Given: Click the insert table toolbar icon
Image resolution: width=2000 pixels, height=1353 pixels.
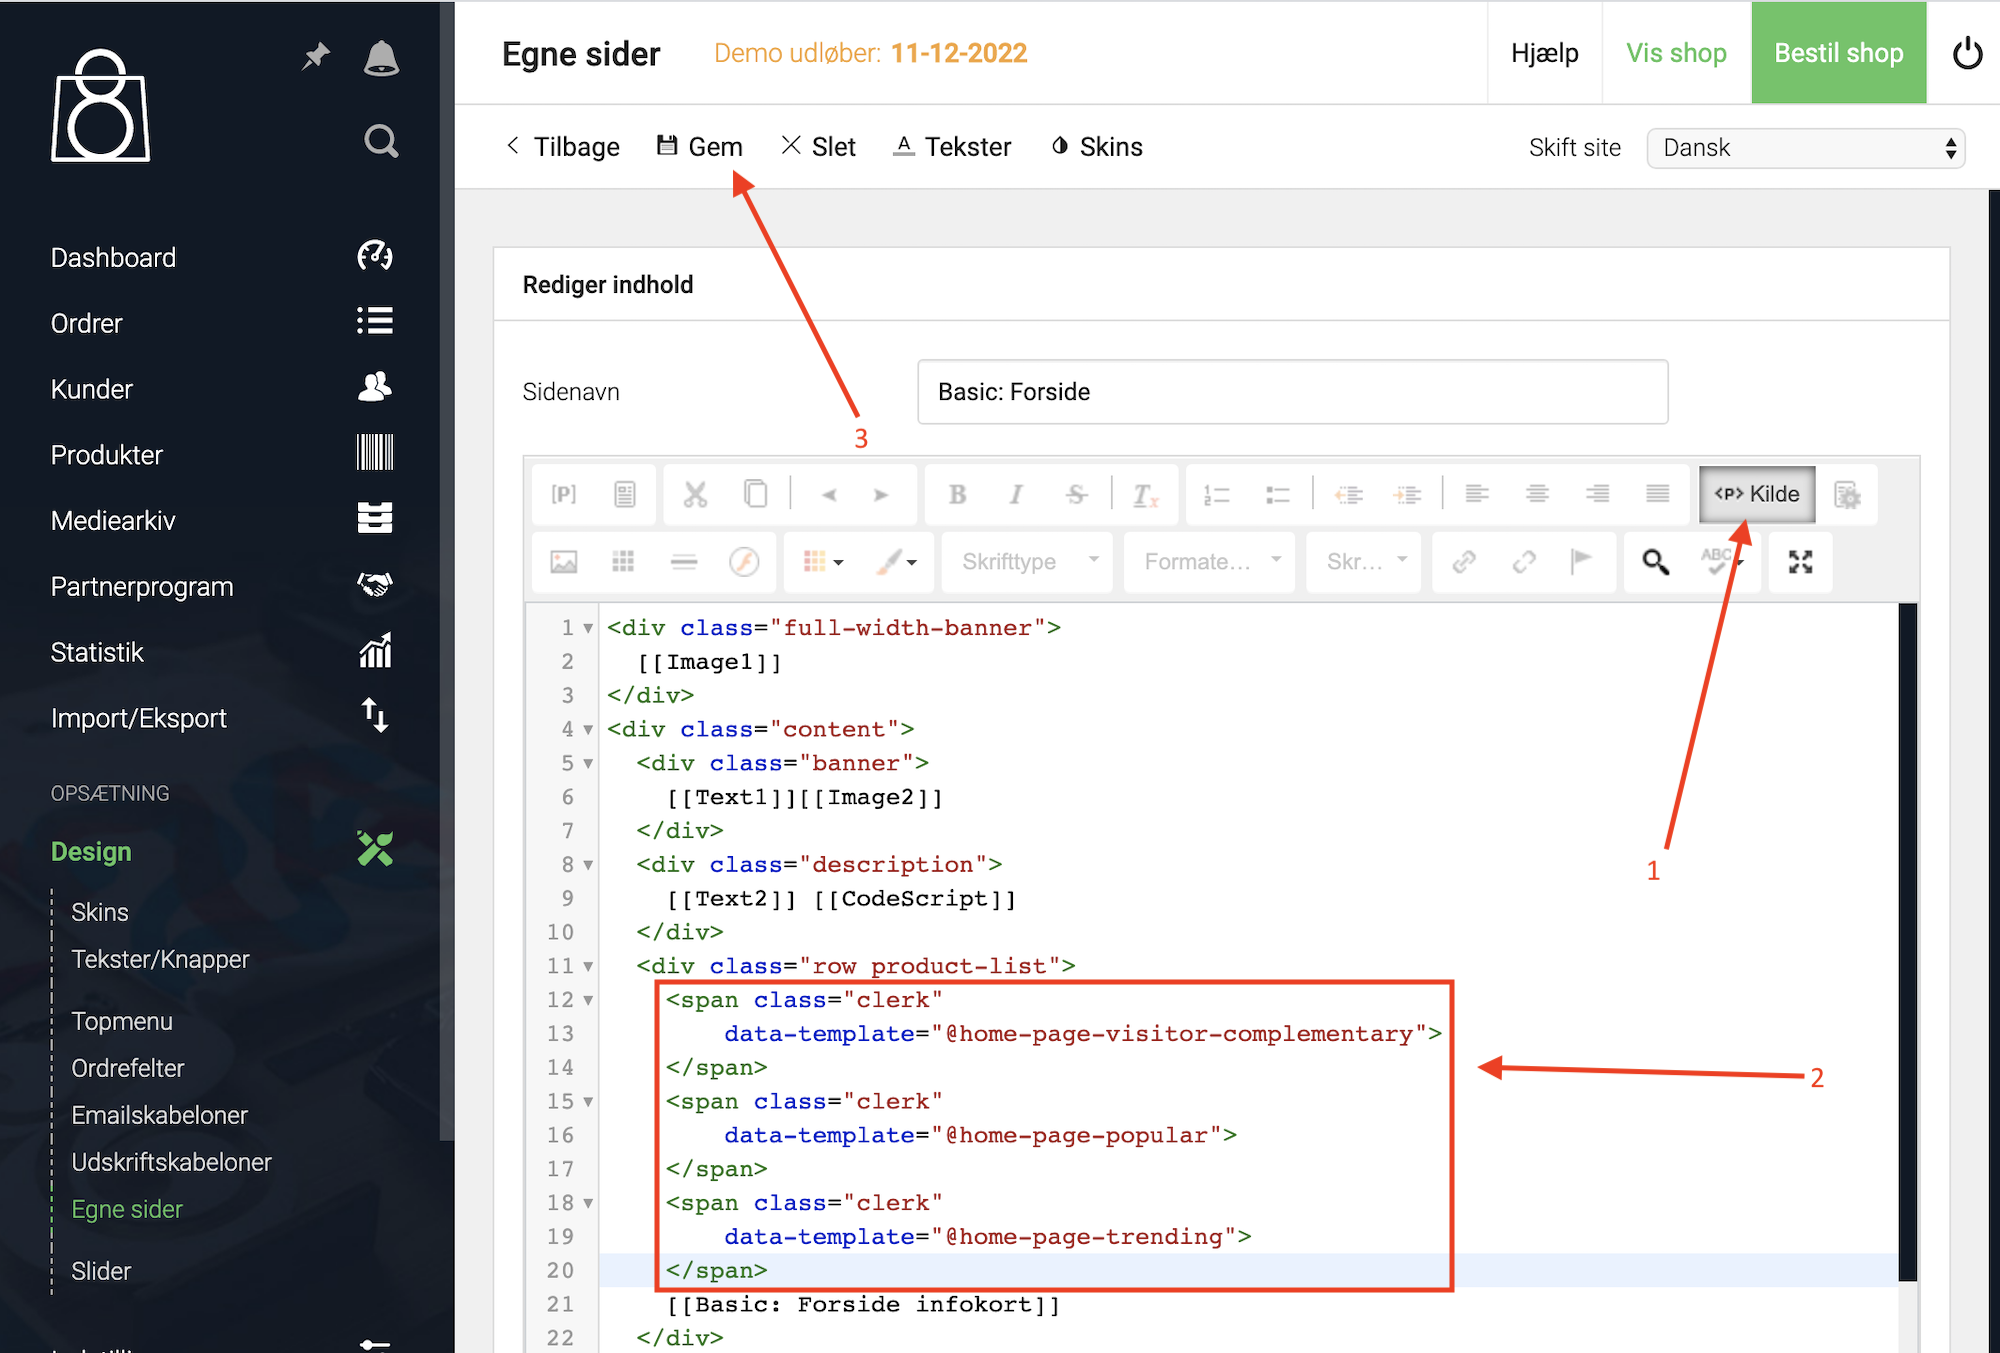Looking at the screenshot, I should 623,562.
